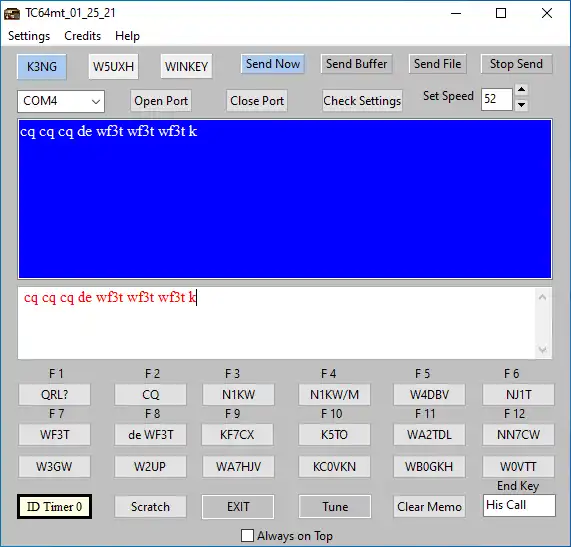Screen dimensions: 571x547
Task: Click the Tune button
Action: click(335, 507)
